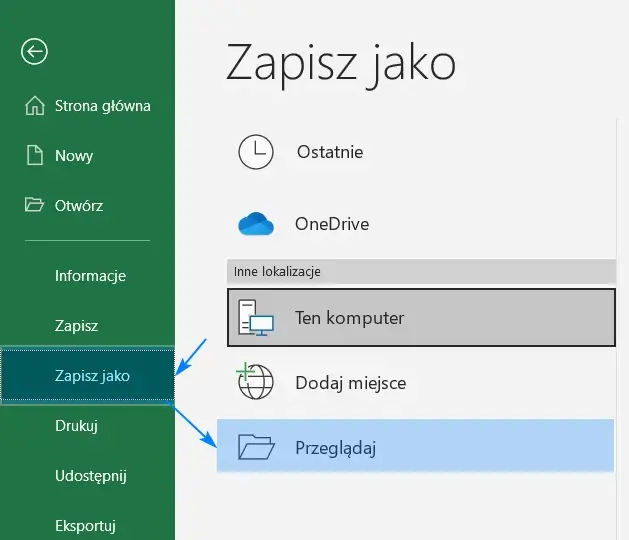Image resolution: width=629 pixels, height=540 pixels.
Task: Choose the OneDrive location label
Action: tap(332, 224)
